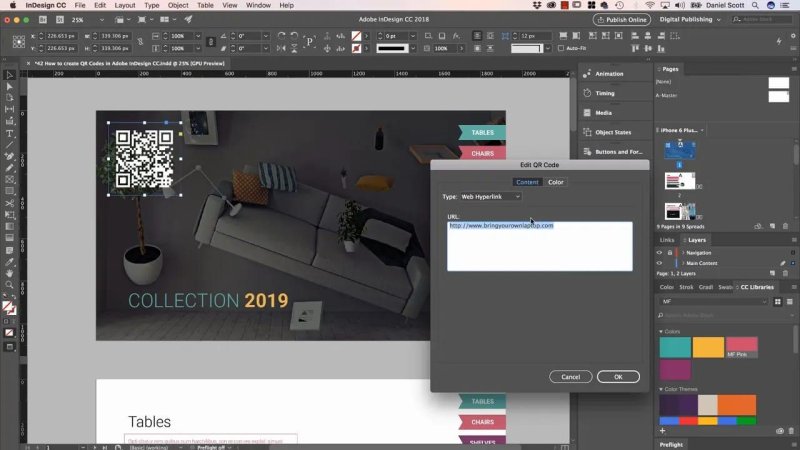
Task: Select the yellow color swatch in library
Action: tap(708, 347)
